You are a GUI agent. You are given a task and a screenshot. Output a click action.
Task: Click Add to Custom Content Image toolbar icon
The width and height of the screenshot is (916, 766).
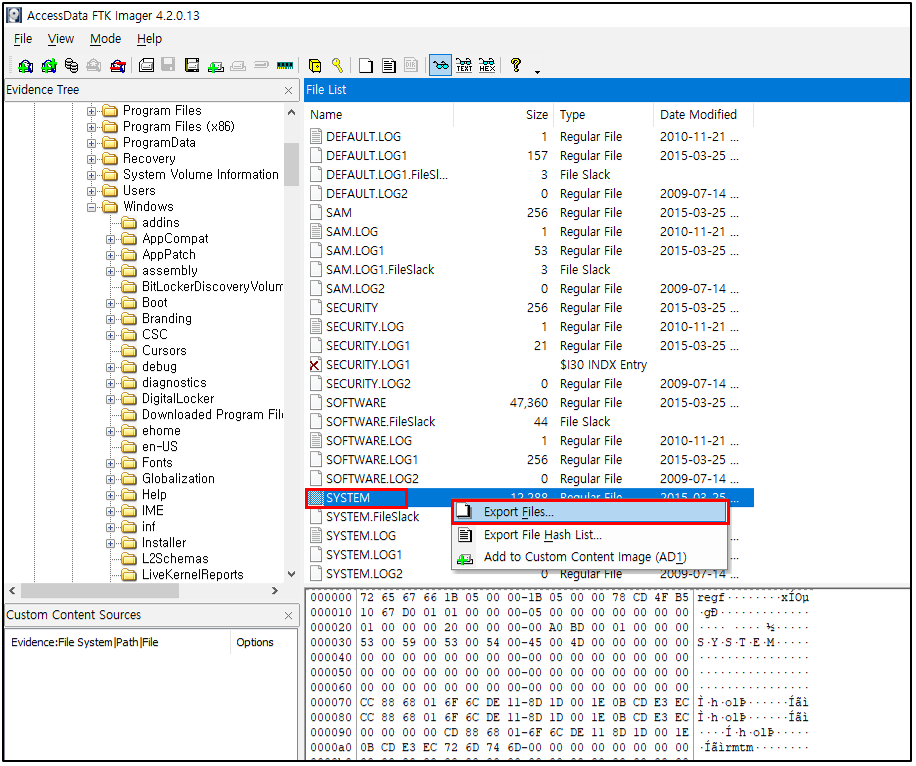coord(215,65)
